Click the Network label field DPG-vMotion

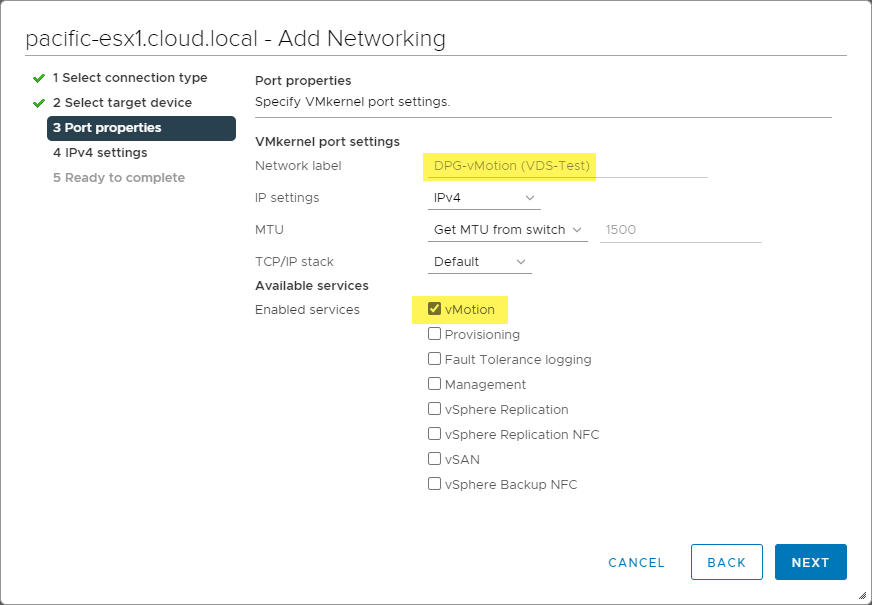(567, 166)
